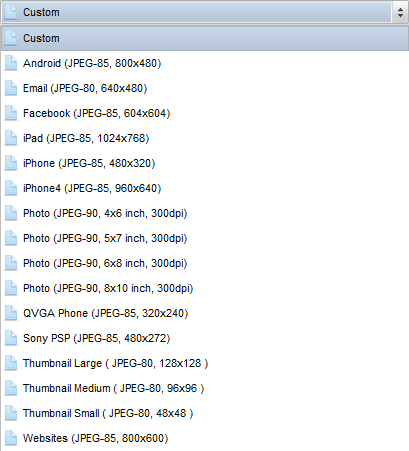
Task: Click file icon beside Photo 6x8 preset
Action: pyautogui.click(x=11, y=263)
